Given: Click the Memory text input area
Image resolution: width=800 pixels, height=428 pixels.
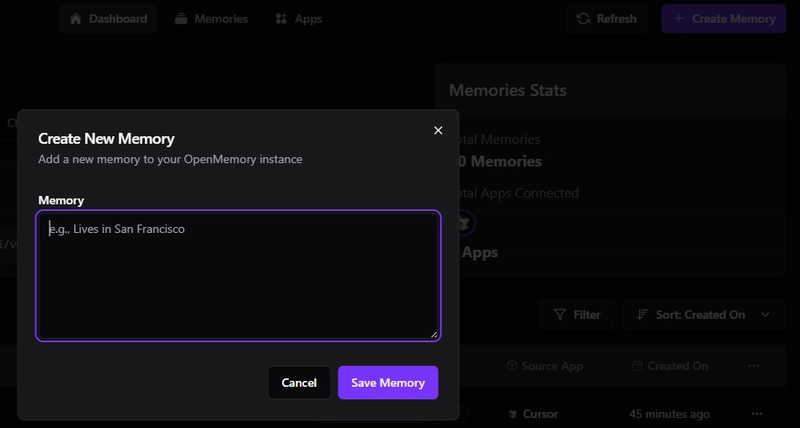Looking at the screenshot, I should 238,275.
